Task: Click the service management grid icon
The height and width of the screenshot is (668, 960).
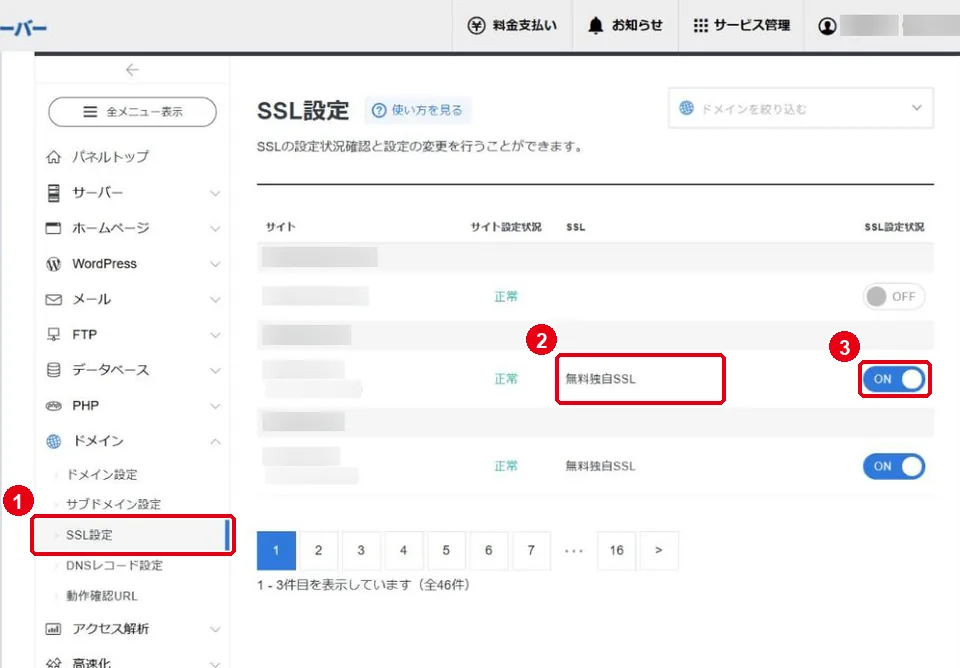Action: 700,25
